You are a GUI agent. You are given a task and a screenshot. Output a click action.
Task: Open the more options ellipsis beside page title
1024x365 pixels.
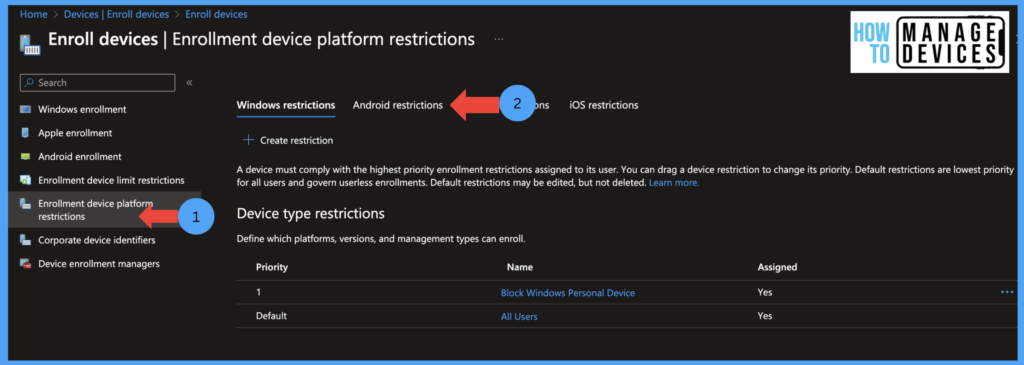499,39
